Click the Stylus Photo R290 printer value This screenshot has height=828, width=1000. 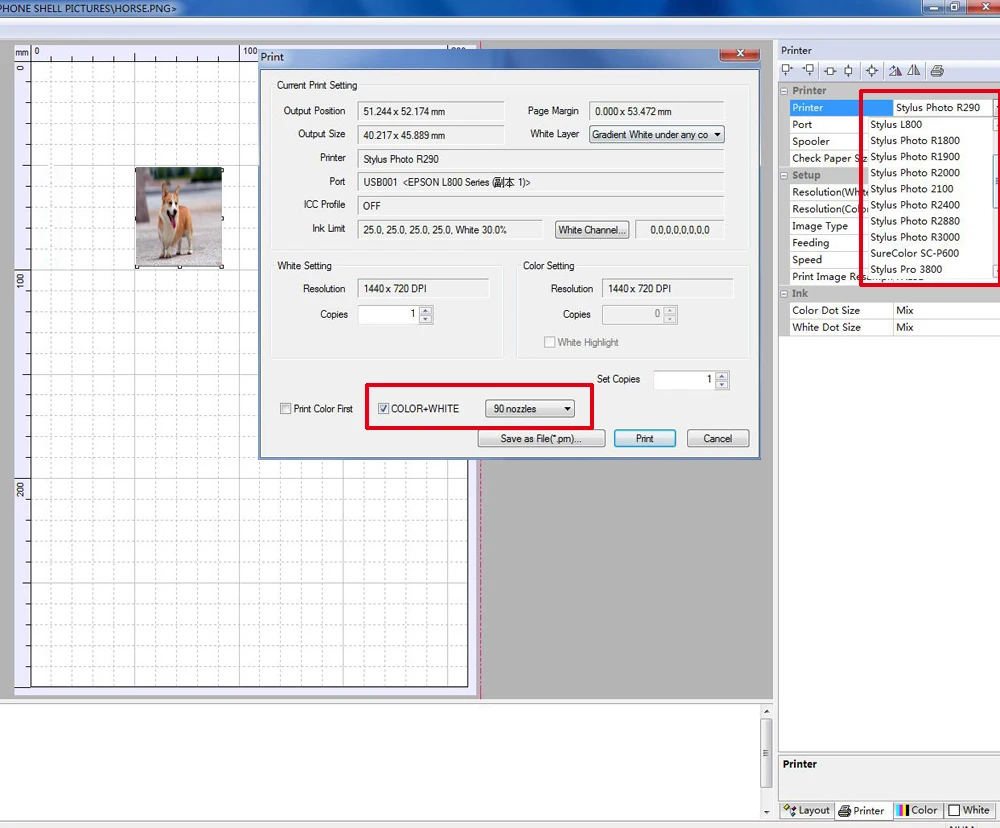point(938,108)
